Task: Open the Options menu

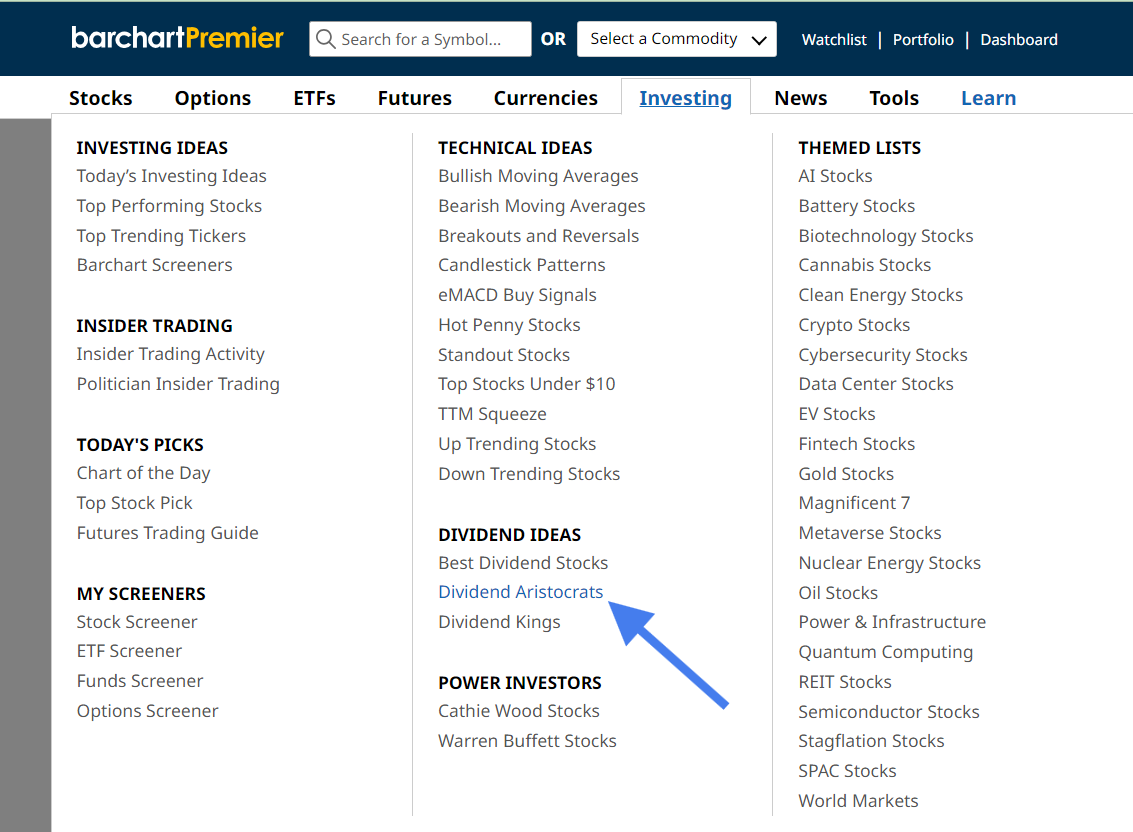Action: (212, 98)
